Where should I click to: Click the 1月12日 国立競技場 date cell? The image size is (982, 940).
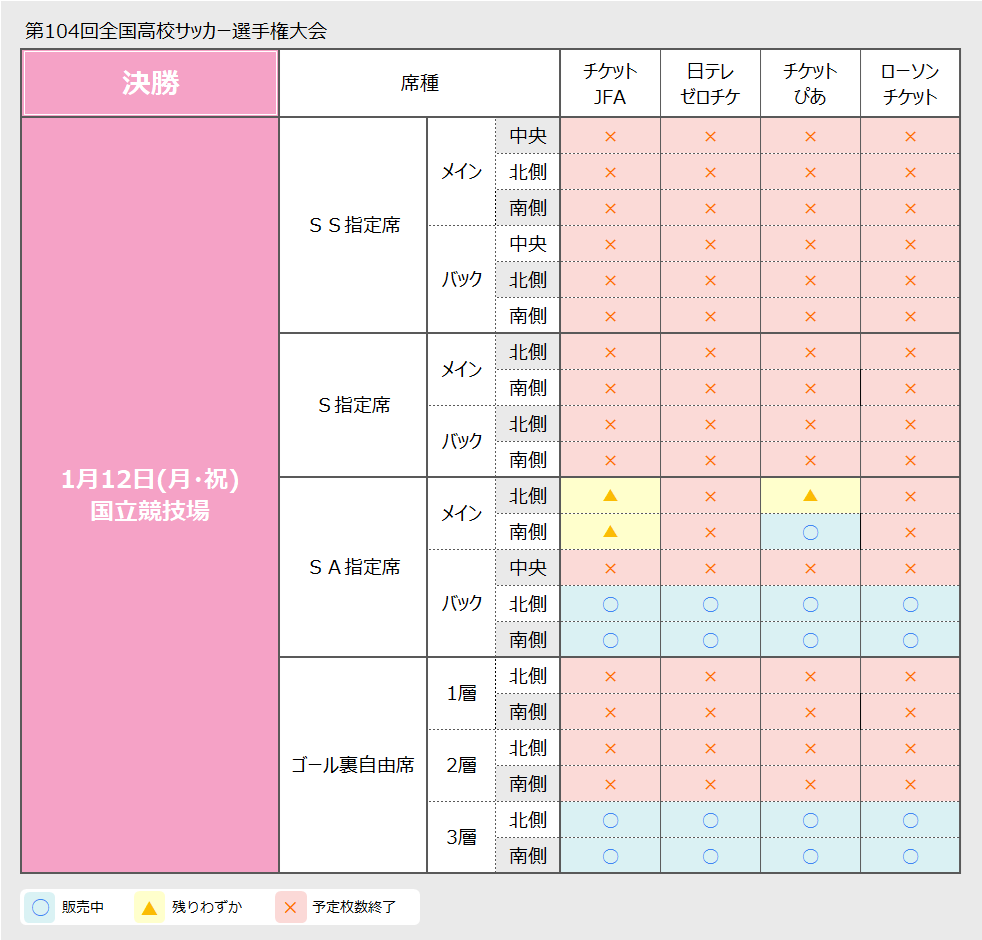(150, 495)
